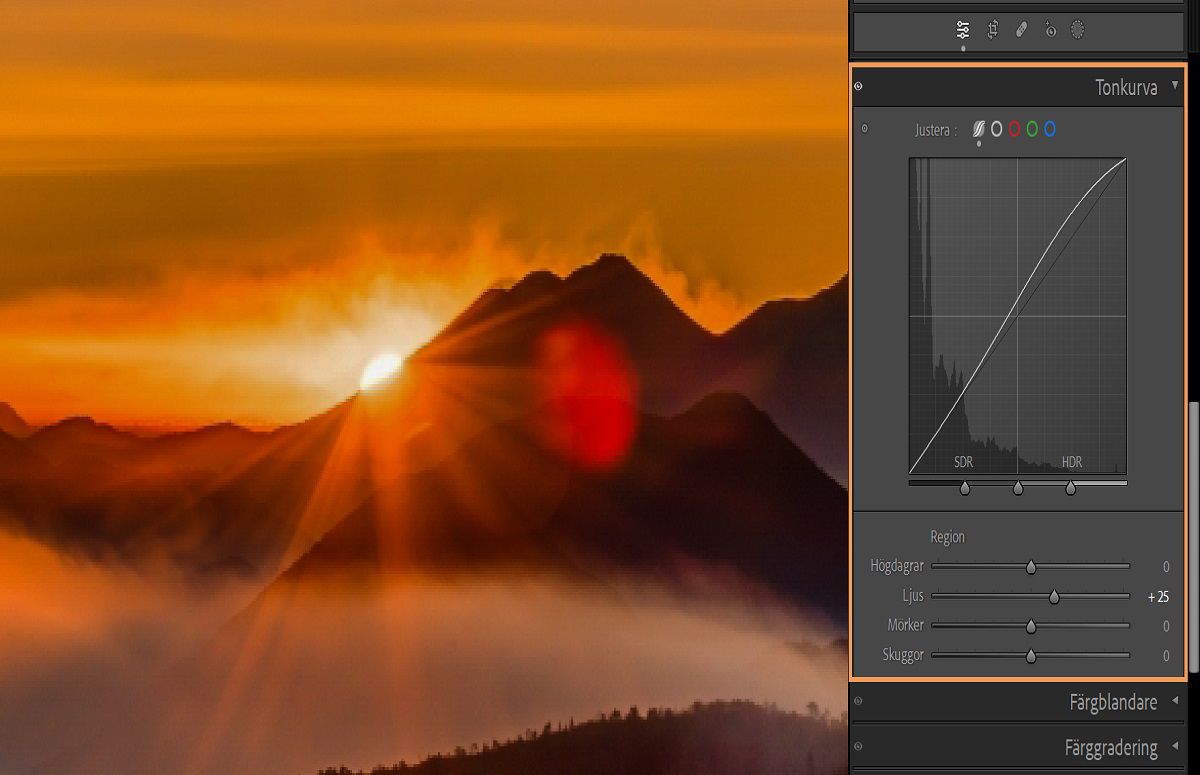Select the Red Eye correction tool

click(1050, 30)
